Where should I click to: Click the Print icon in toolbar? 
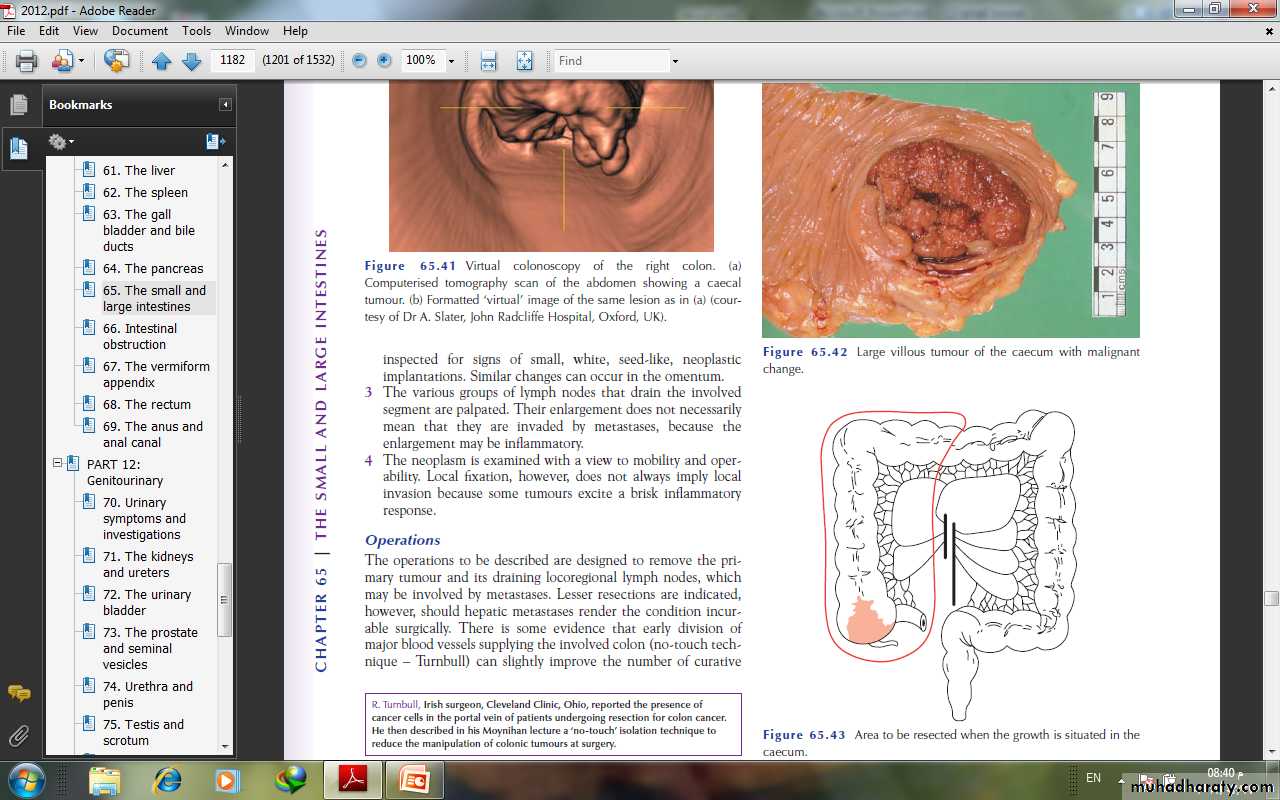(x=27, y=61)
